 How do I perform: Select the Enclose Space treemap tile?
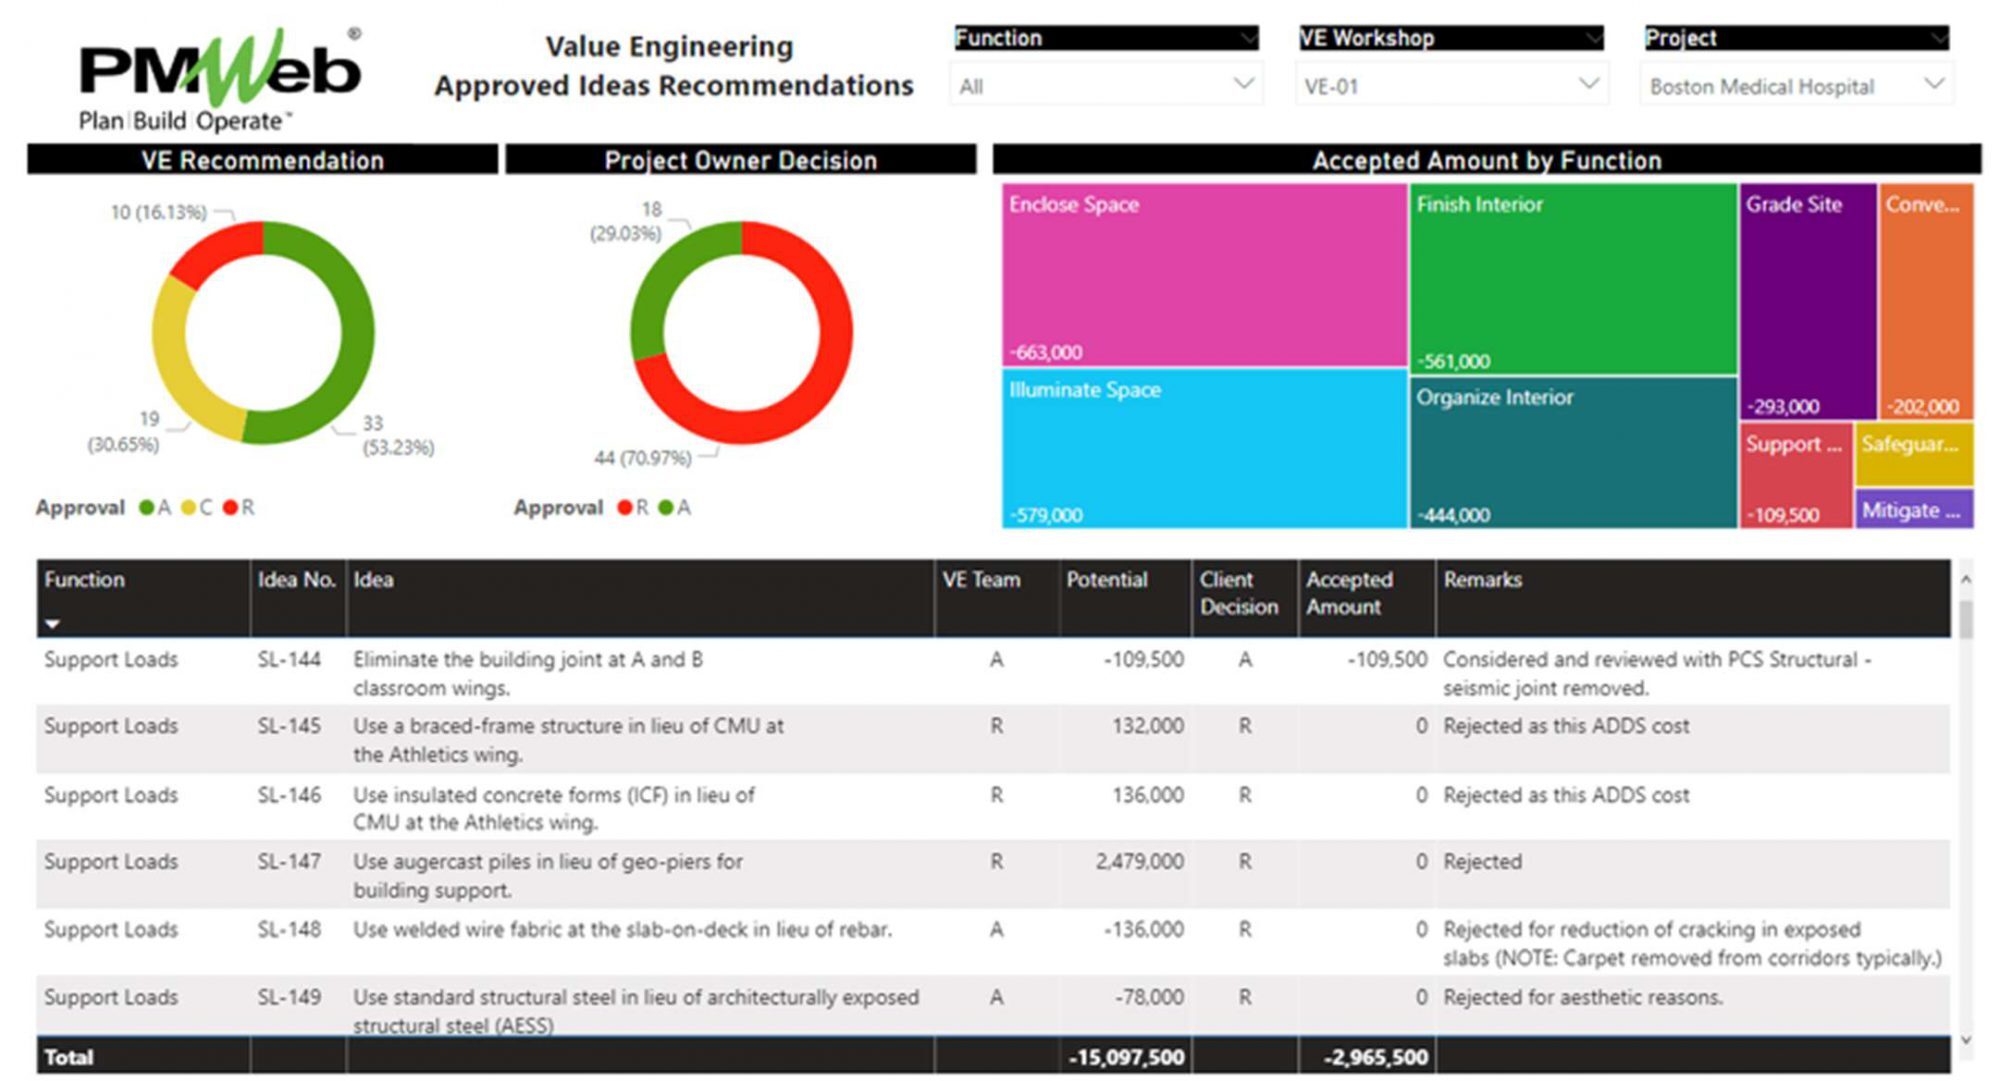pos(1204,275)
